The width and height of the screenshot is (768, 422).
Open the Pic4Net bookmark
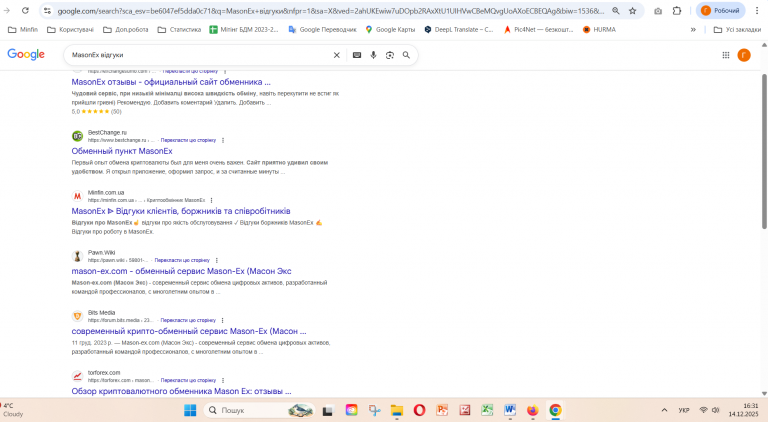pyautogui.click(x=538, y=29)
